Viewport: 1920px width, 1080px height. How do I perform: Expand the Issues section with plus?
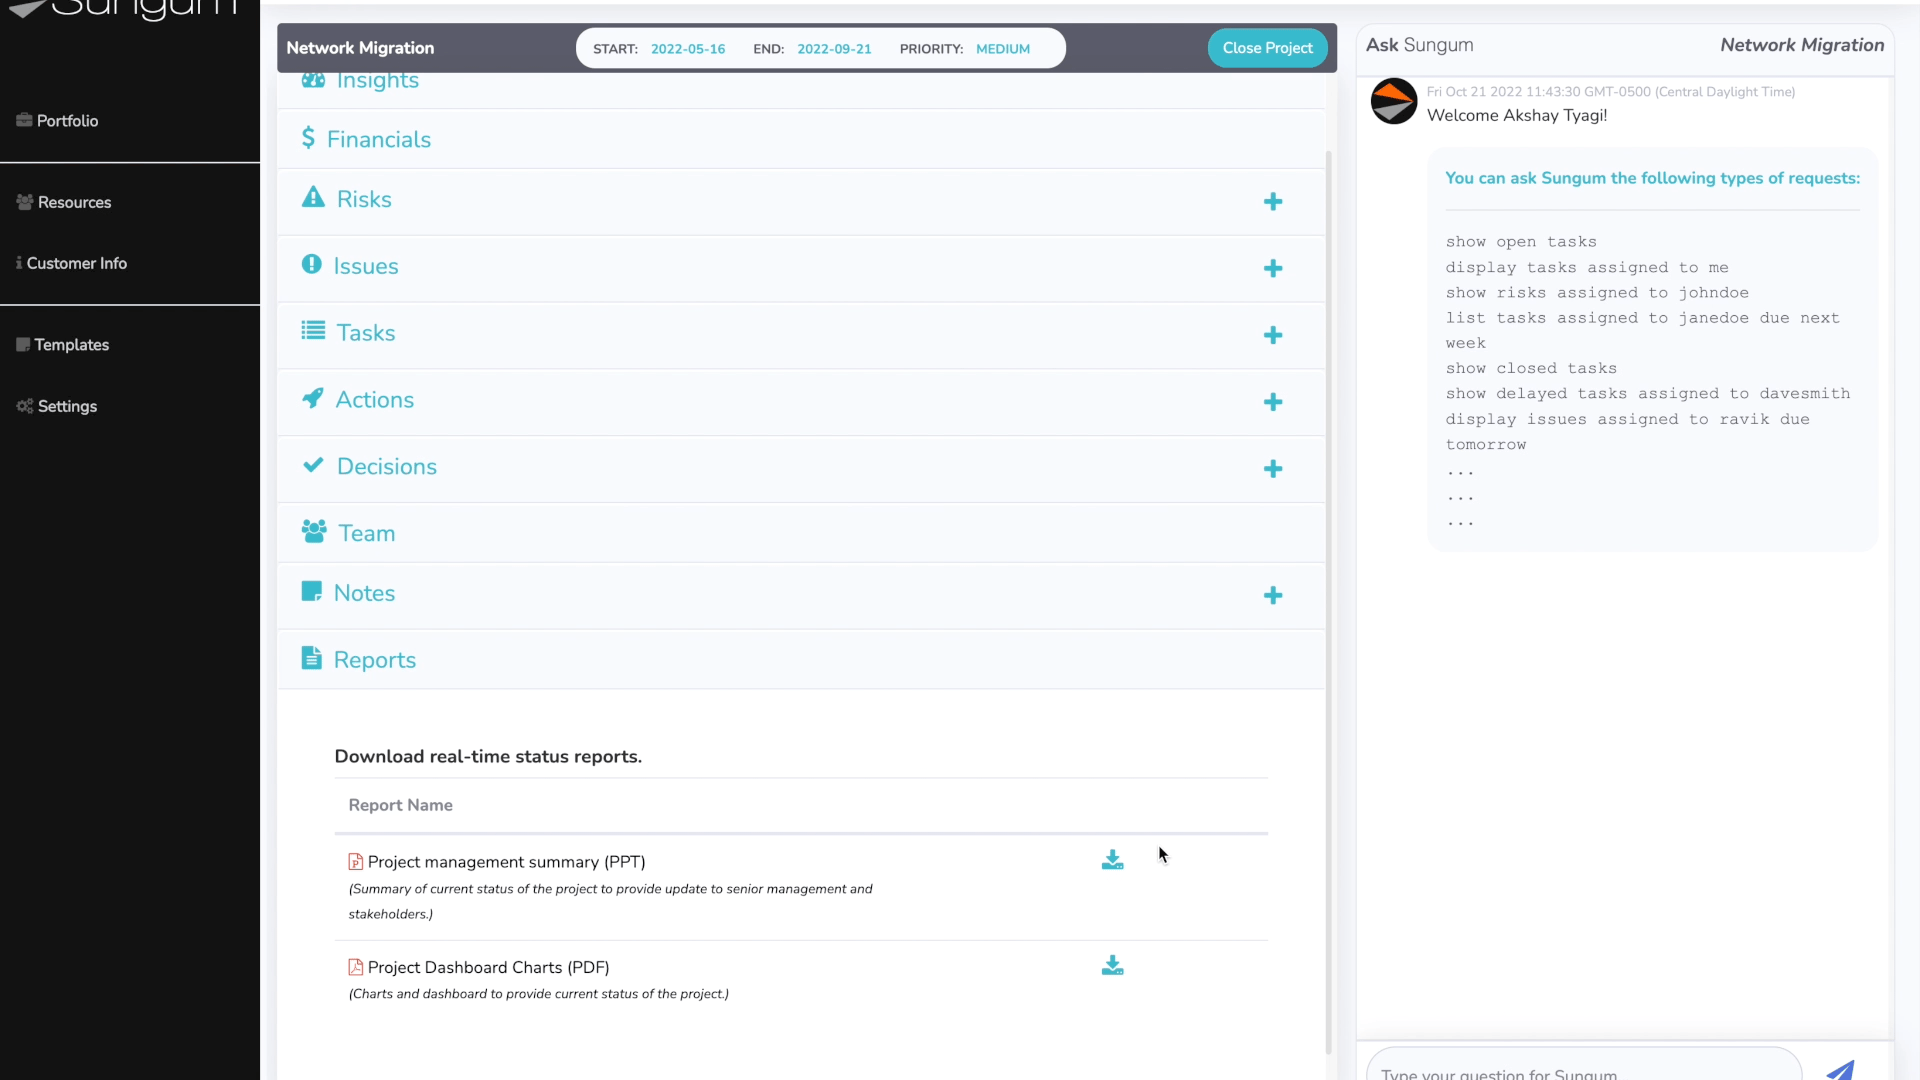pyautogui.click(x=1272, y=268)
